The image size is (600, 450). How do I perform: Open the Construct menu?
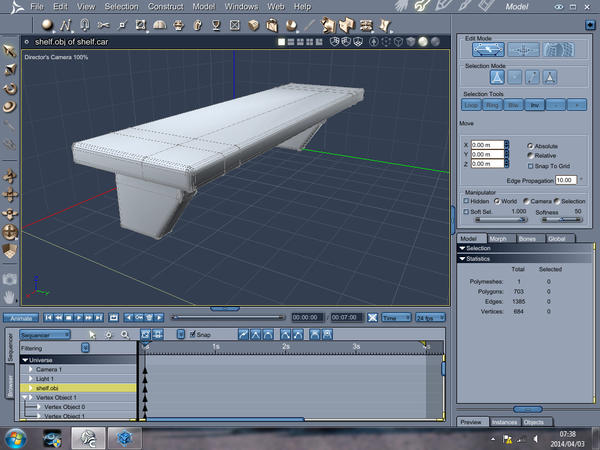point(165,7)
